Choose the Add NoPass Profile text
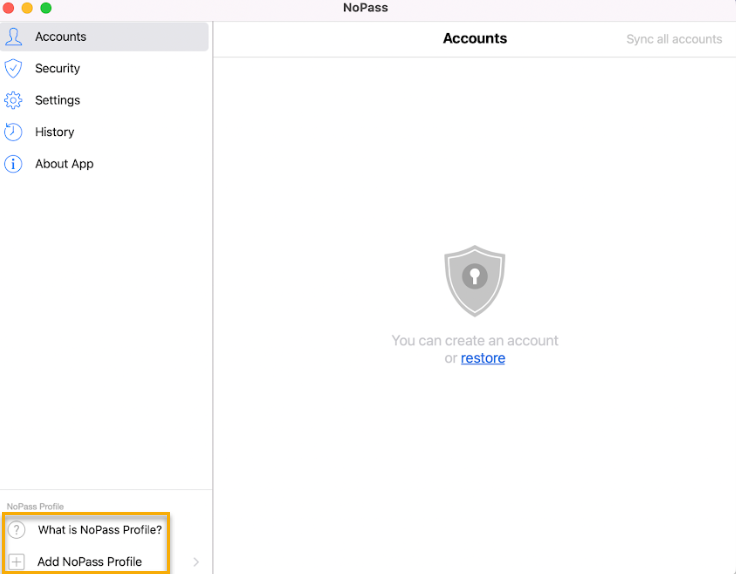736x574 pixels. pyautogui.click(x=89, y=561)
